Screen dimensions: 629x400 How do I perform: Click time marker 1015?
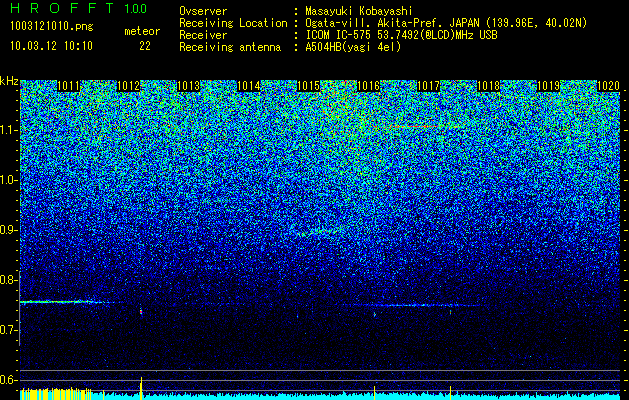point(308,86)
